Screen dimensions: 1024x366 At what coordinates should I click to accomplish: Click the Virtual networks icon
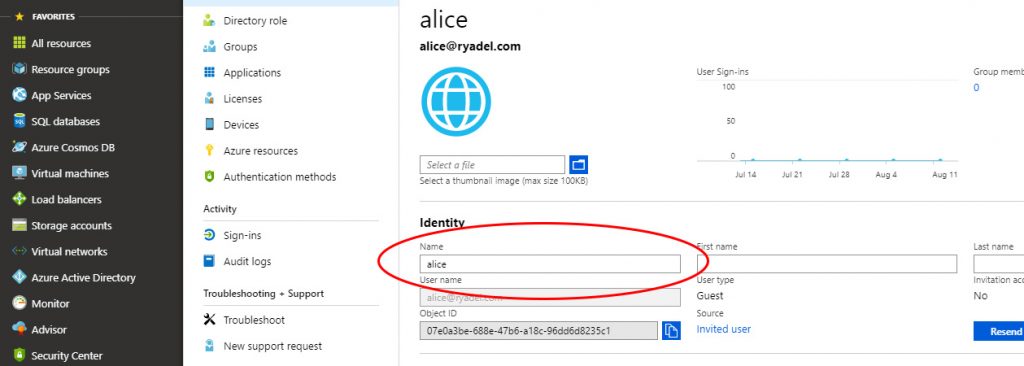click(20, 251)
